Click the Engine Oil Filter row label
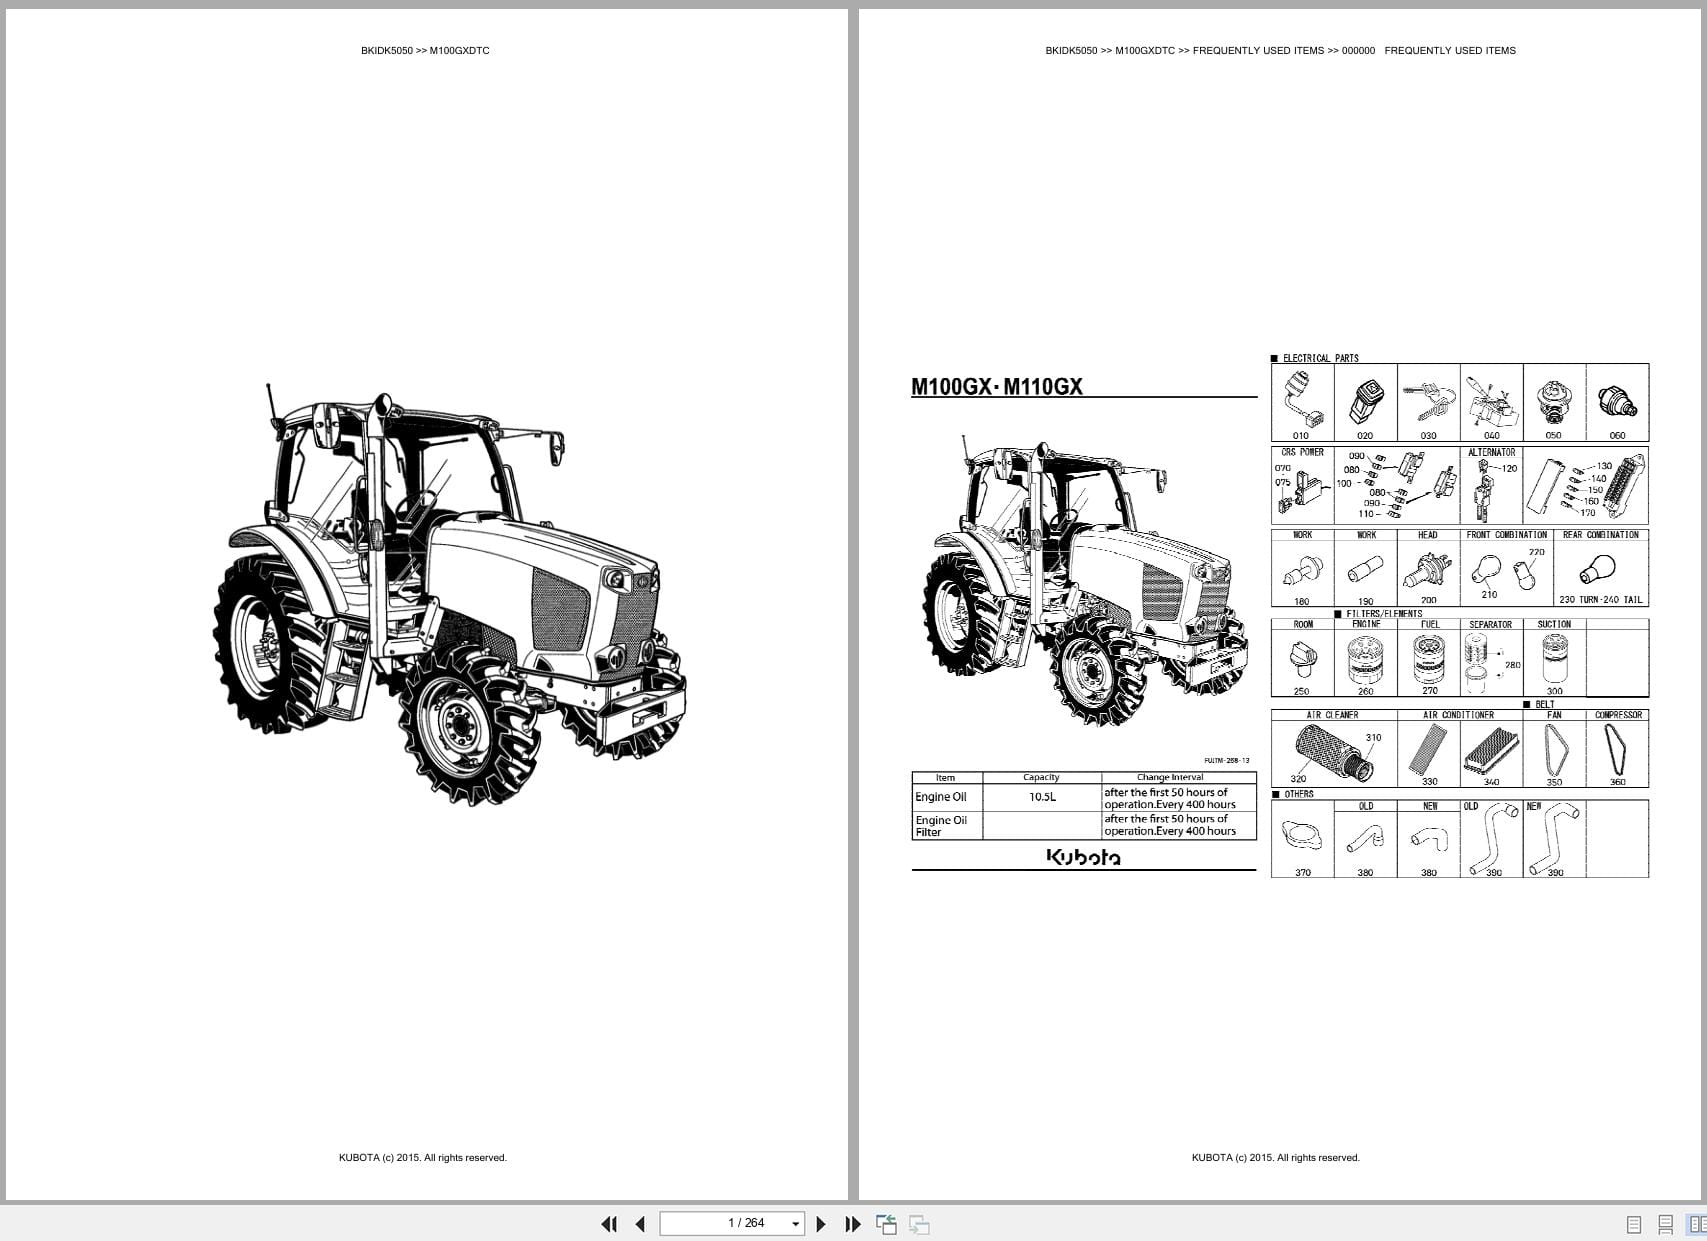The width and height of the screenshot is (1707, 1241). (940, 825)
